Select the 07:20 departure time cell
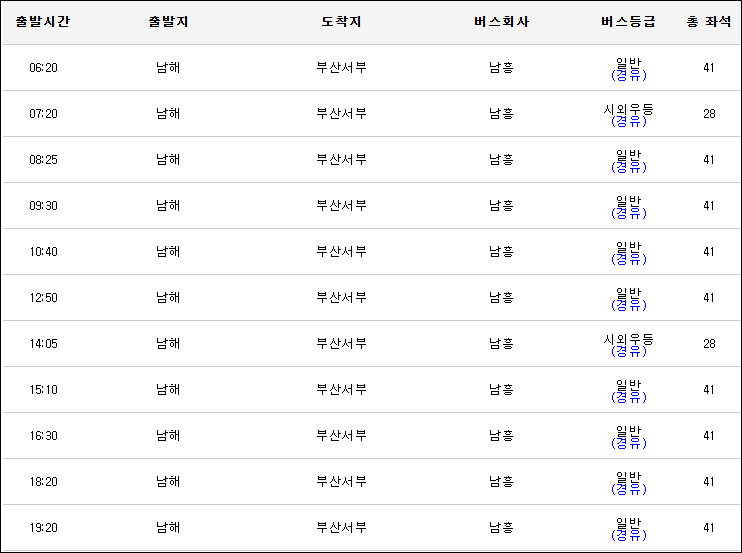Image resolution: width=742 pixels, height=553 pixels. coord(44,114)
